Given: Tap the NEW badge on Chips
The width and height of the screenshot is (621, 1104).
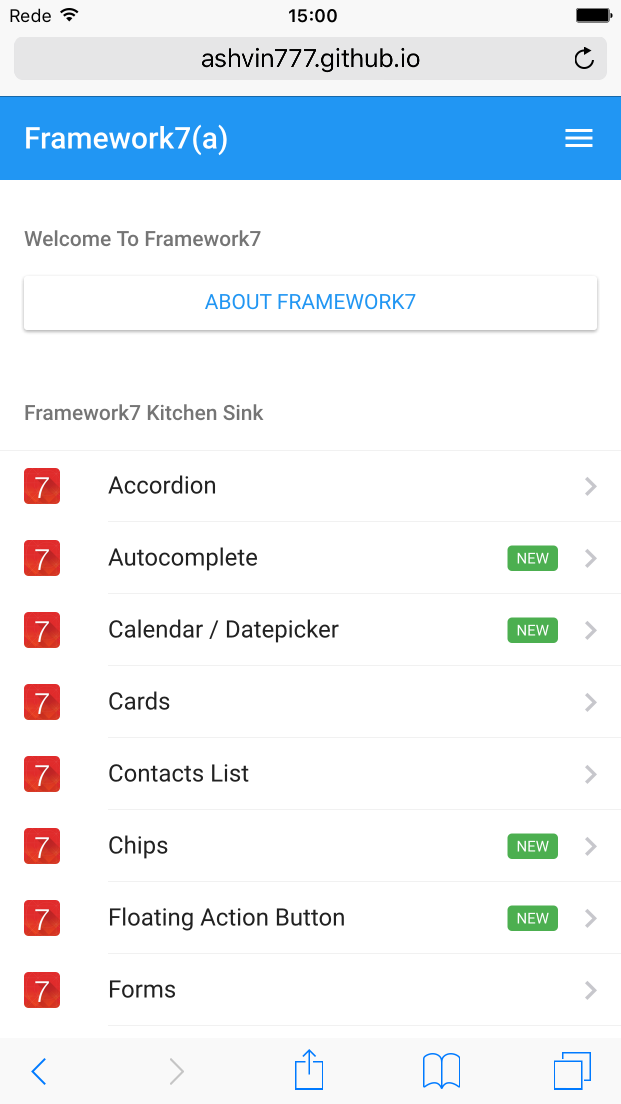Looking at the screenshot, I should (x=532, y=846).
